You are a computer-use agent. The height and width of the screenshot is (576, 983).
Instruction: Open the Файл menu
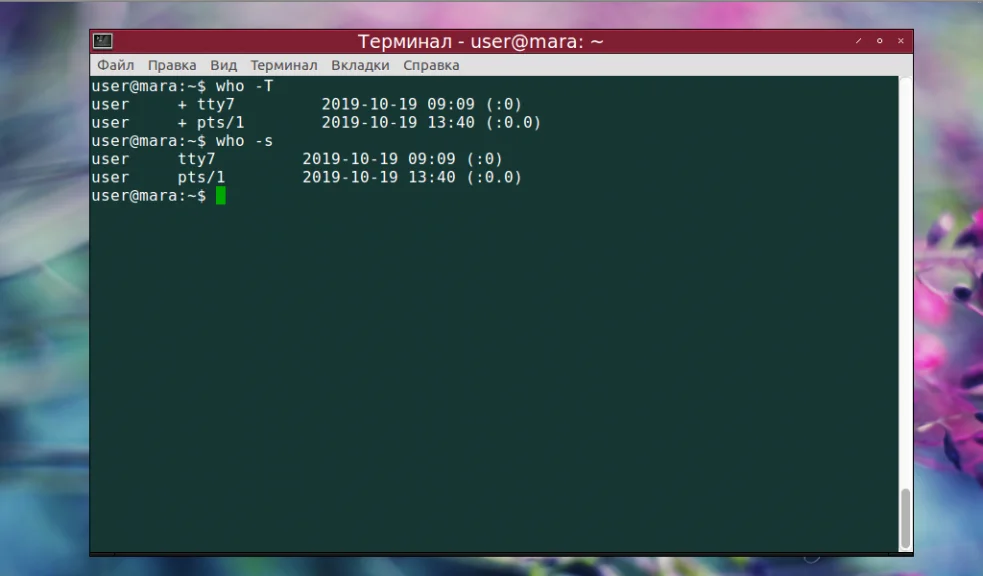[115, 65]
